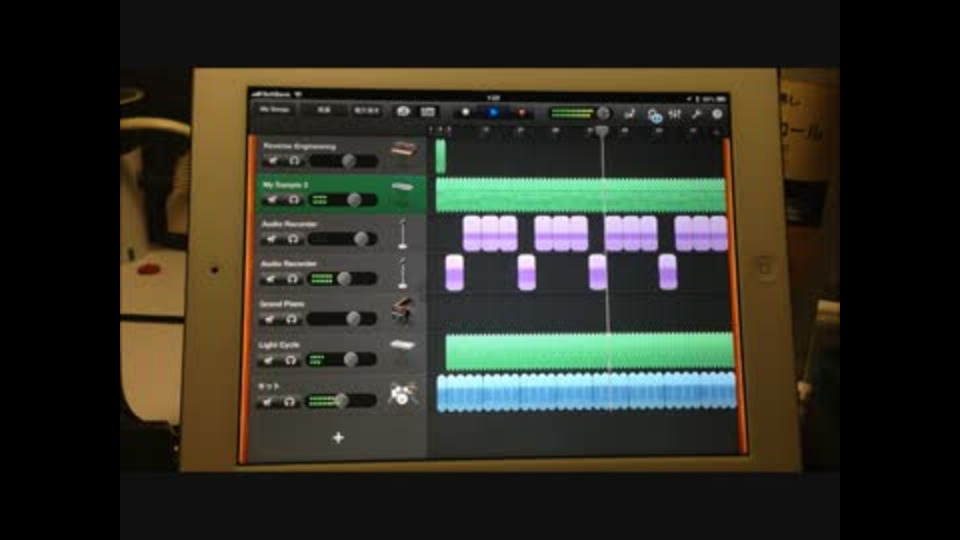Solo the Grand Piano track
The width and height of the screenshot is (960, 540).
(291, 319)
